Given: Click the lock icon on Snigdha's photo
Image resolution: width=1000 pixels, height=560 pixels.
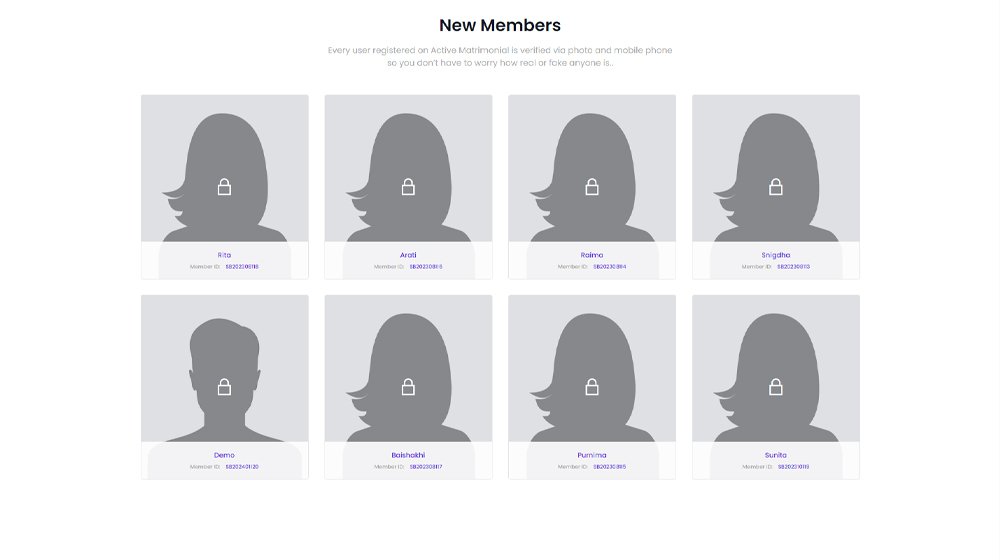Looking at the screenshot, I should click(776, 187).
